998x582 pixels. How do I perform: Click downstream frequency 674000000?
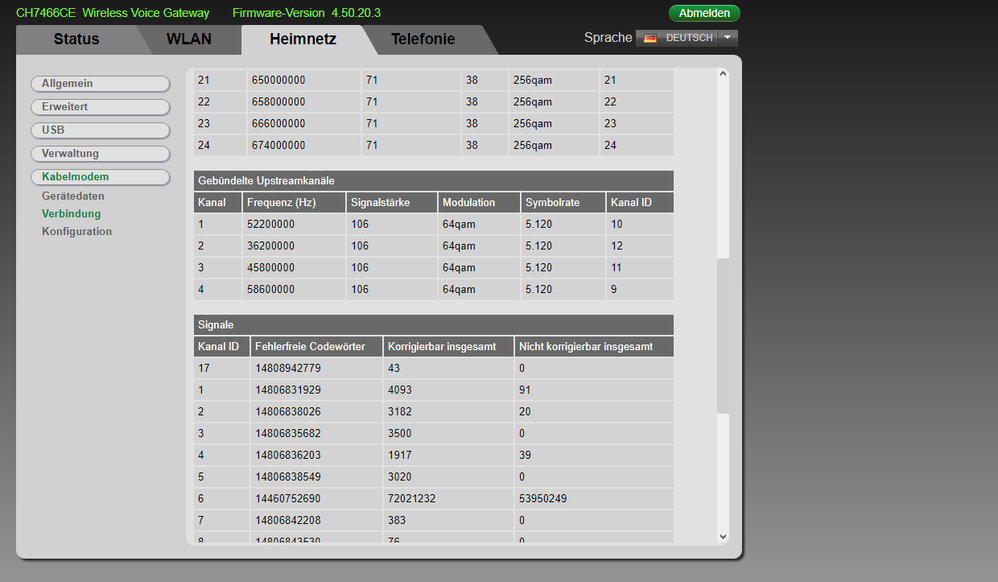(278, 145)
